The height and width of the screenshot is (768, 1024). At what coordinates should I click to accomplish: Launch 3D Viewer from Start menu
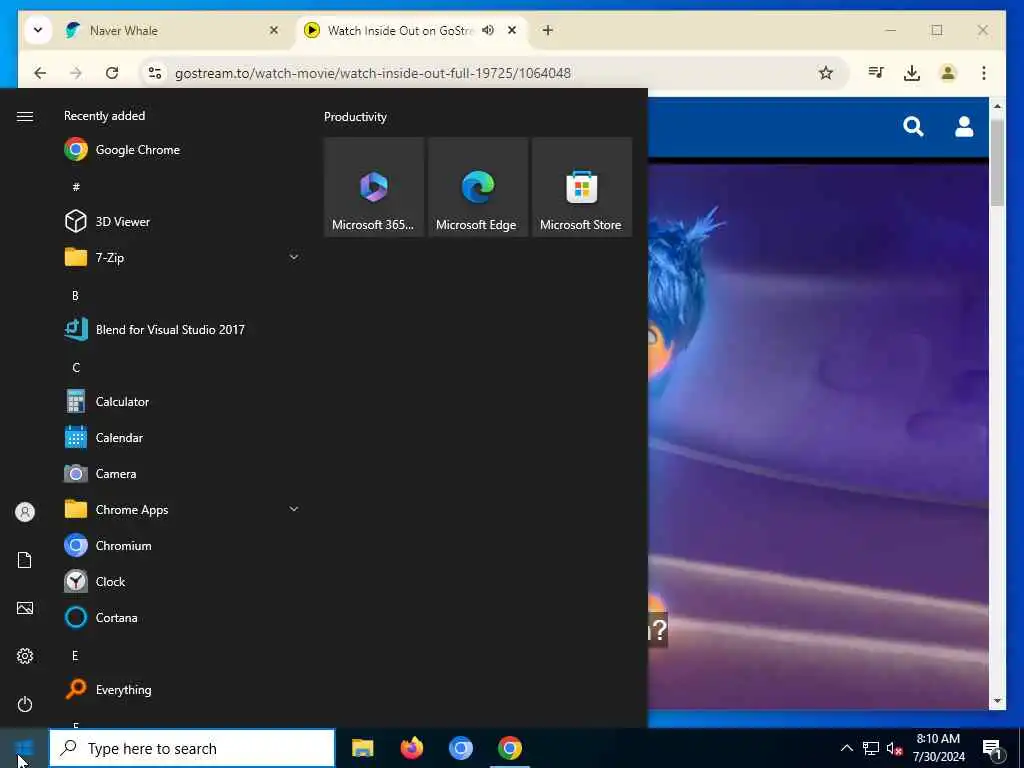[x=182, y=221]
